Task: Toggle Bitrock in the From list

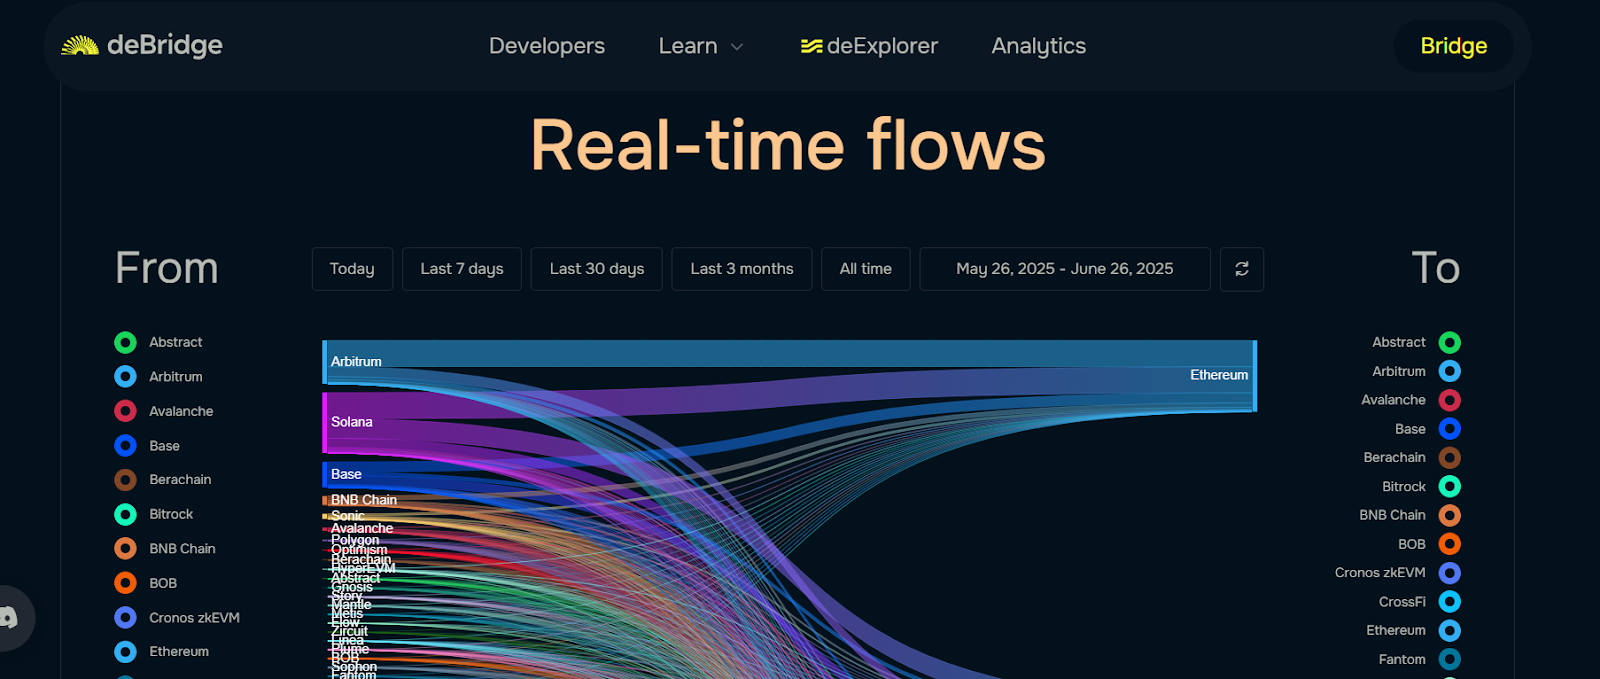Action: click(x=154, y=514)
